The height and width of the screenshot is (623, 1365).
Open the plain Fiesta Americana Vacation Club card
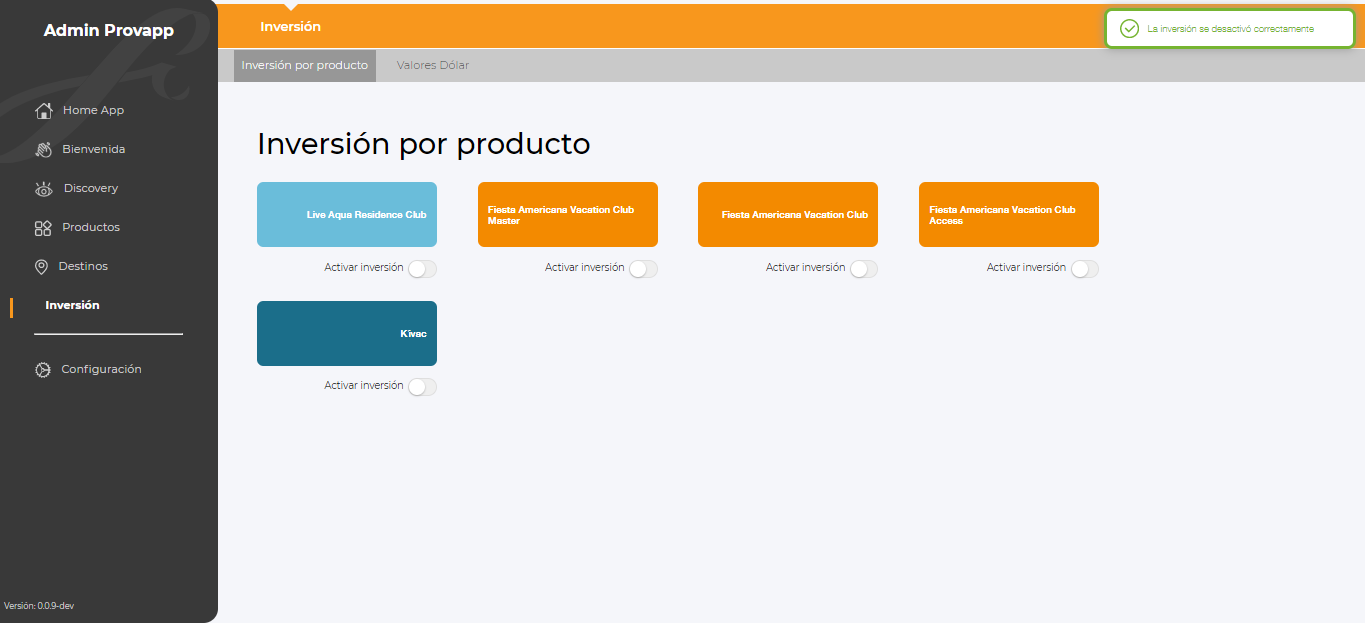click(x=788, y=215)
